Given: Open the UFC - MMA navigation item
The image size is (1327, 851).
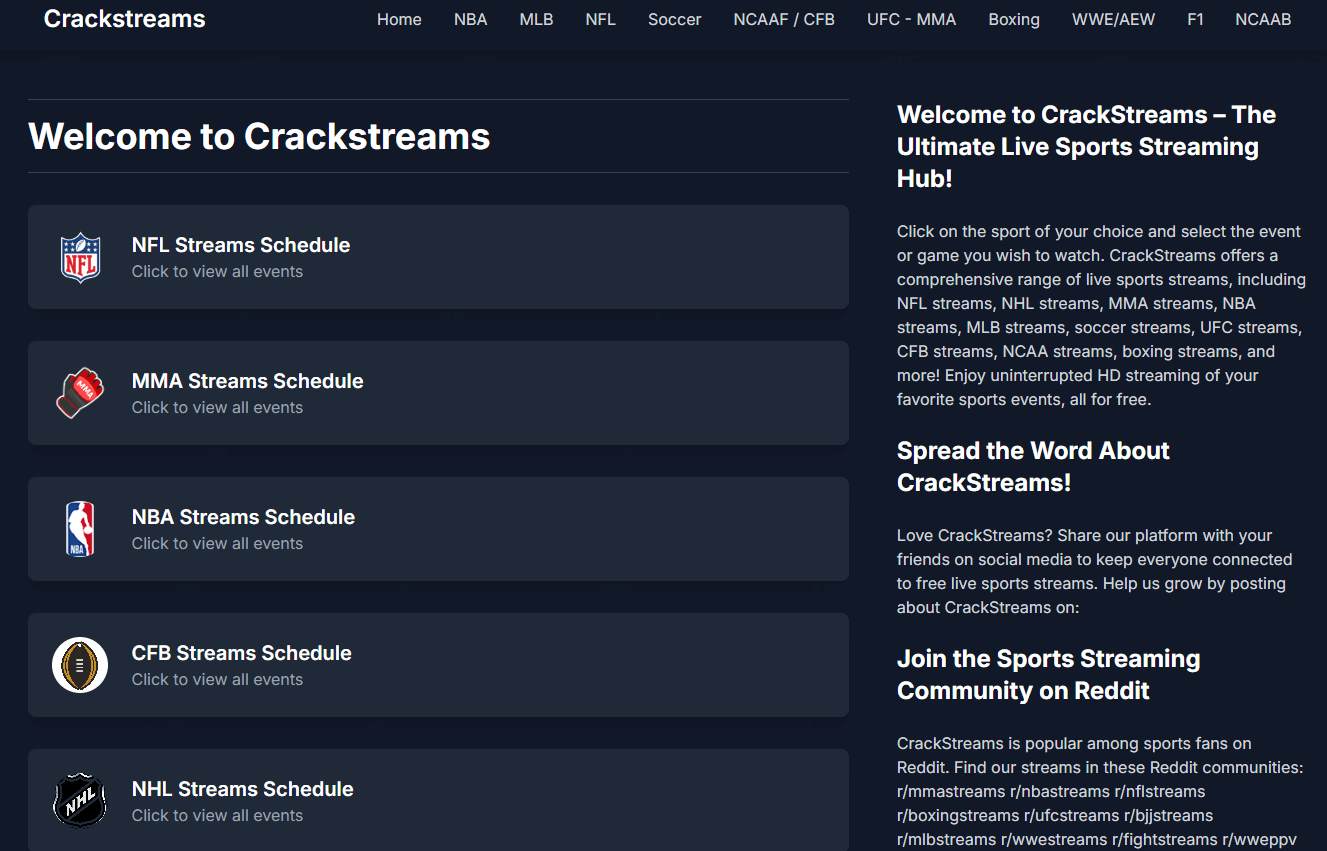Looking at the screenshot, I should pyautogui.click(x=912, y=19).
